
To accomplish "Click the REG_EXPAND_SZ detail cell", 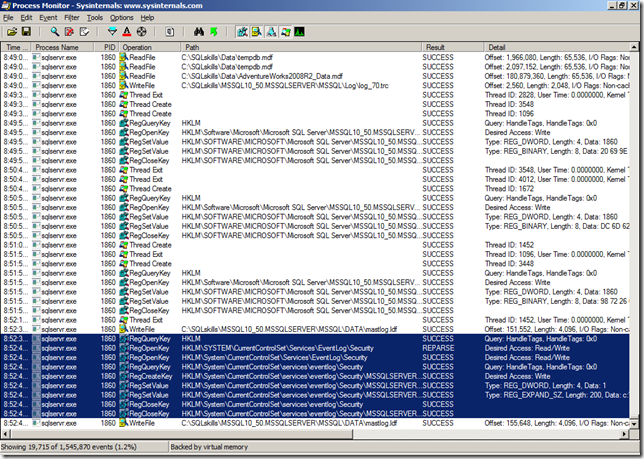I will pos(557,395).
